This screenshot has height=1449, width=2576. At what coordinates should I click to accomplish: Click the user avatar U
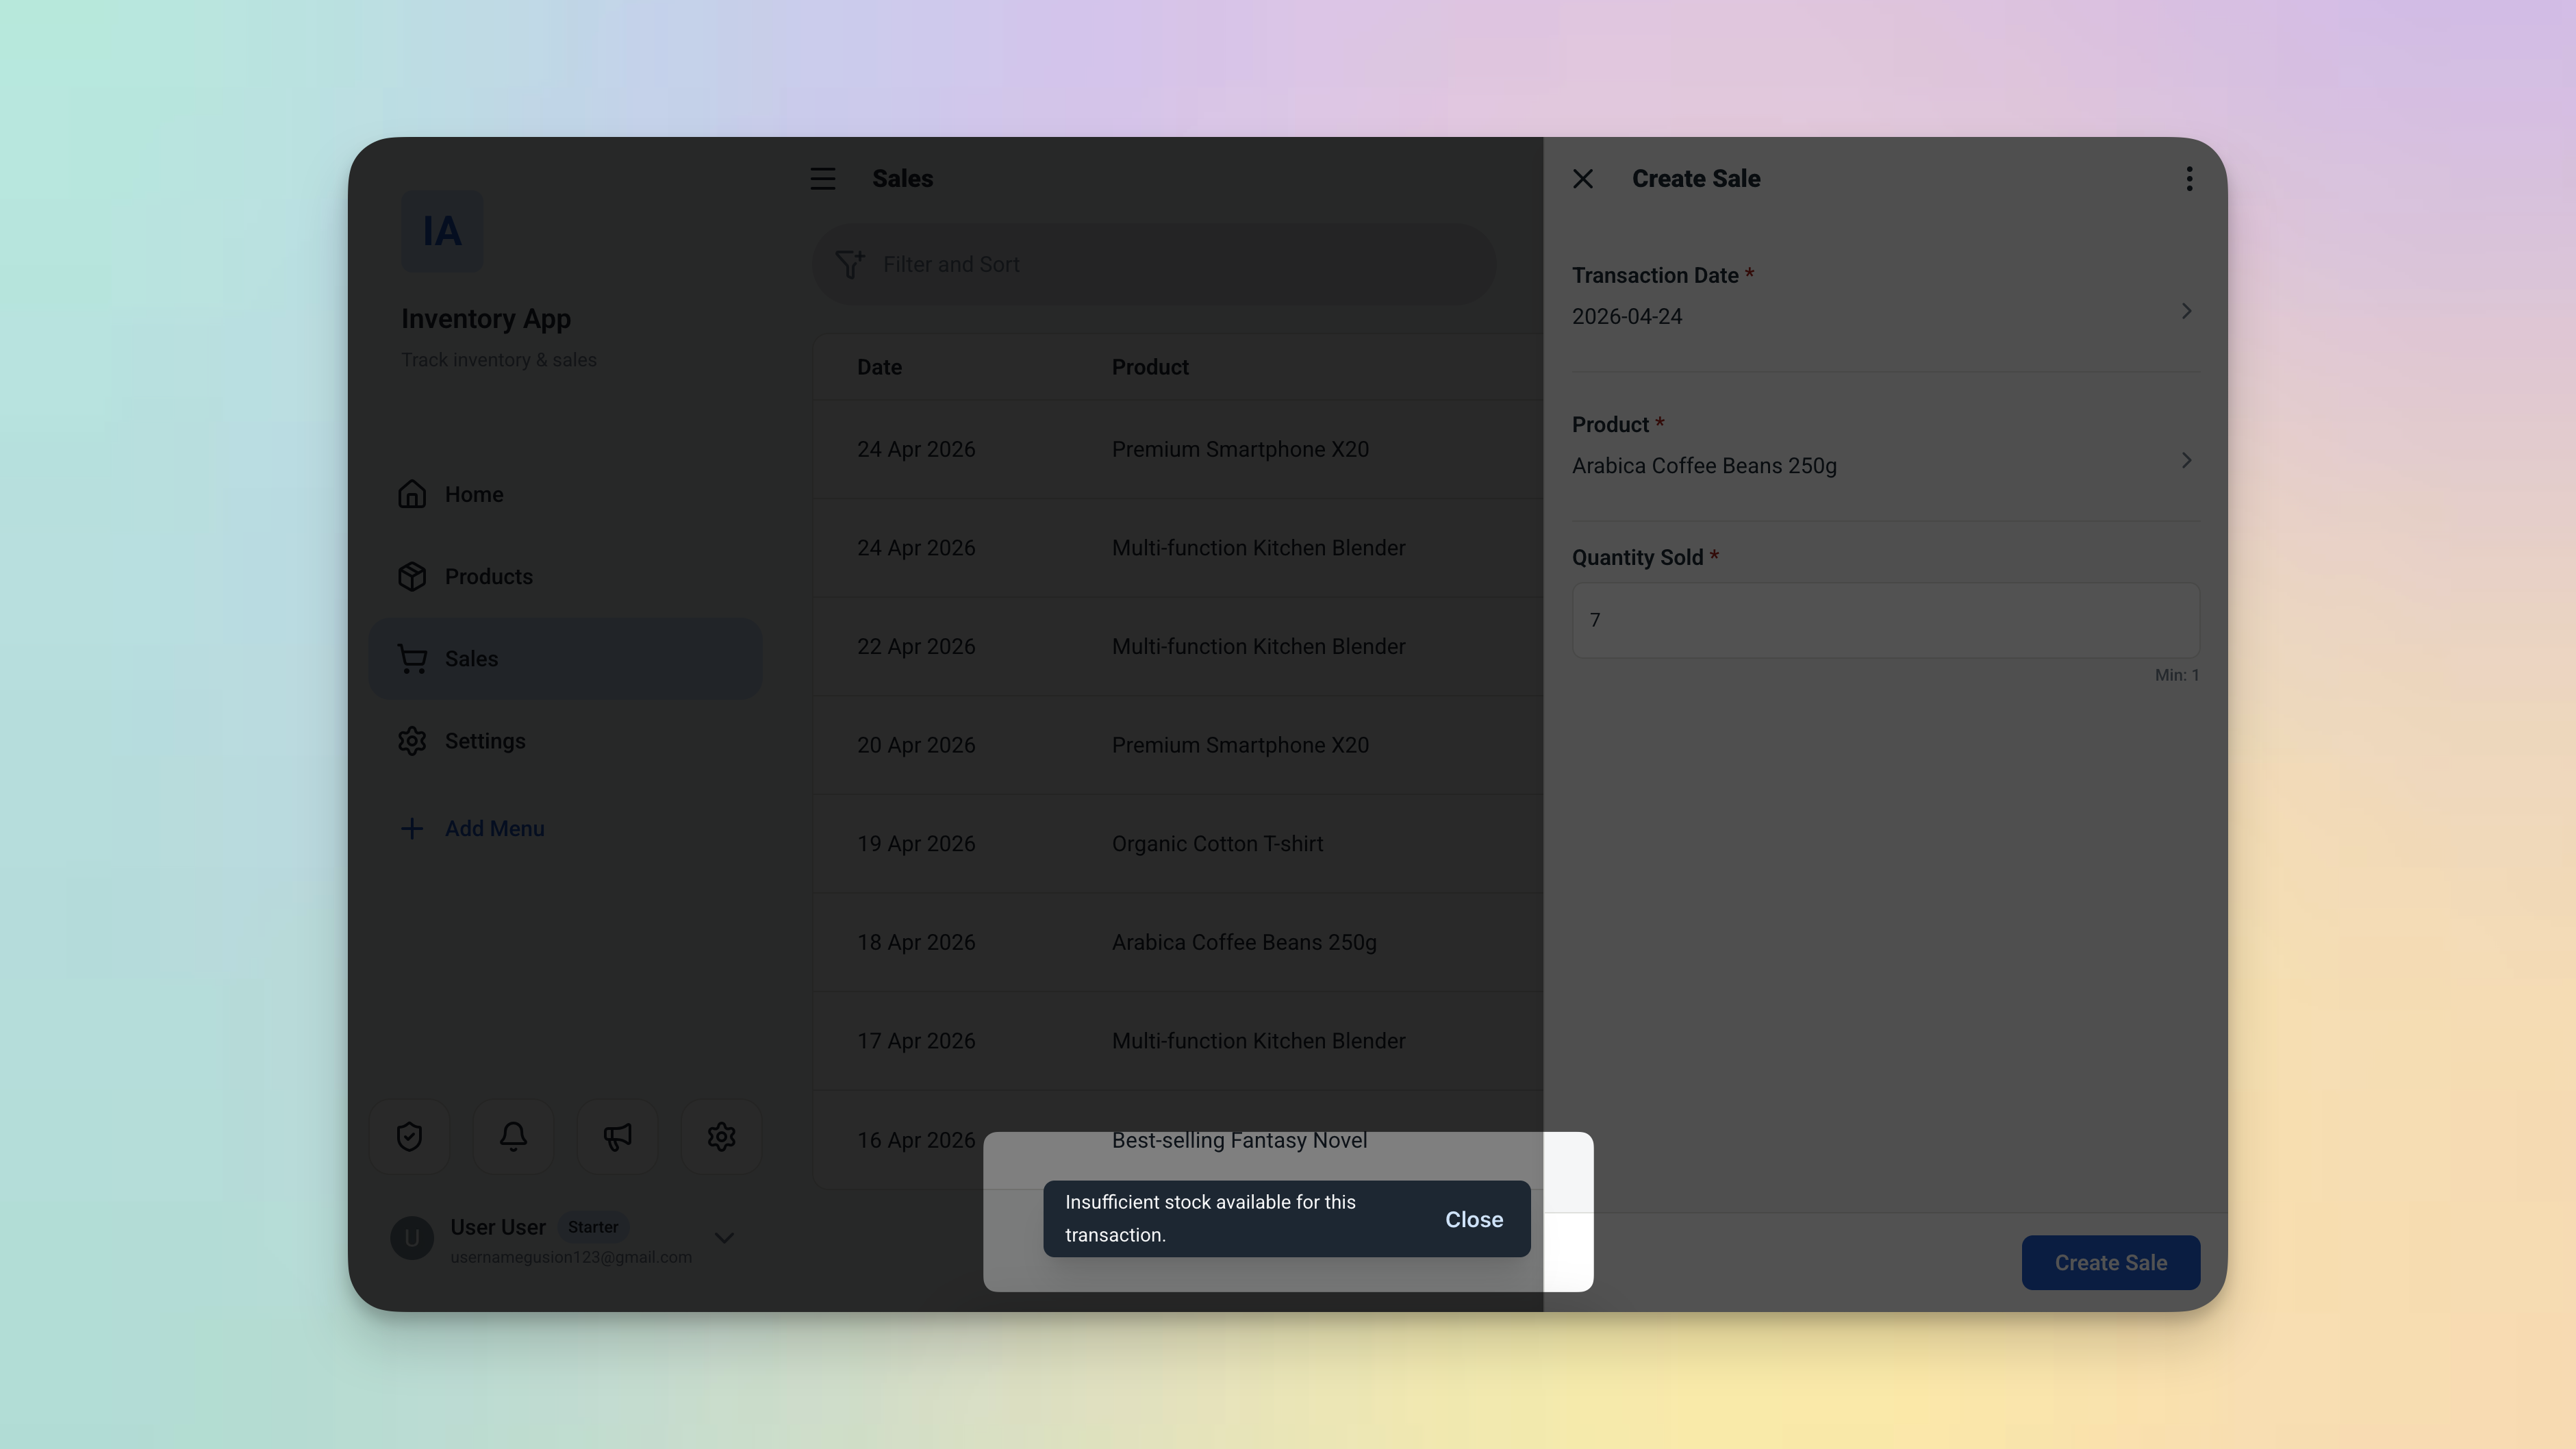pos(412,1238)
